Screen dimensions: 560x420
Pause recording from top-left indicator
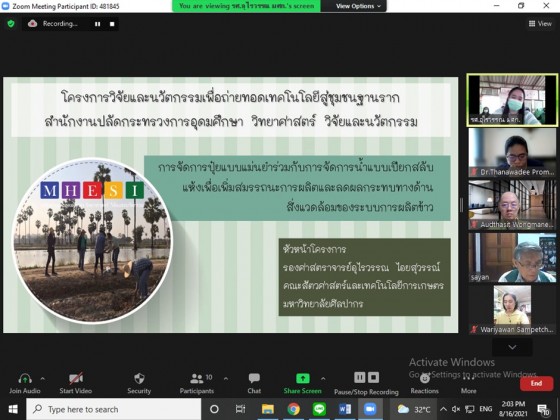(x=98, y=24)
